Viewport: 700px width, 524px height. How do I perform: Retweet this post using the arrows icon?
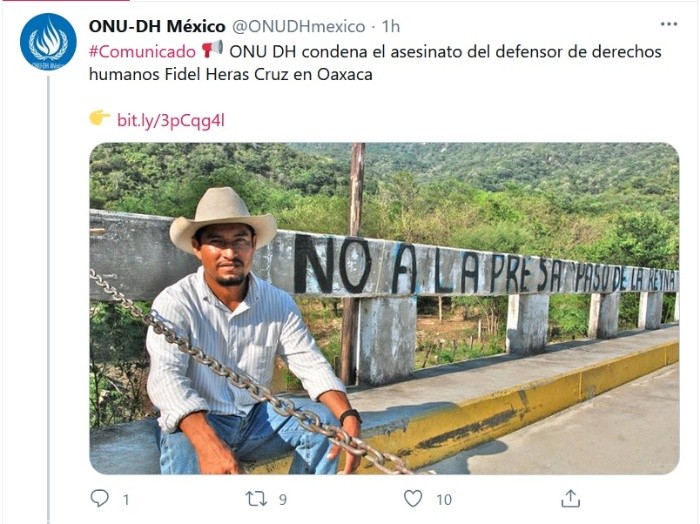pyautogui.click(x=256, y=499)
